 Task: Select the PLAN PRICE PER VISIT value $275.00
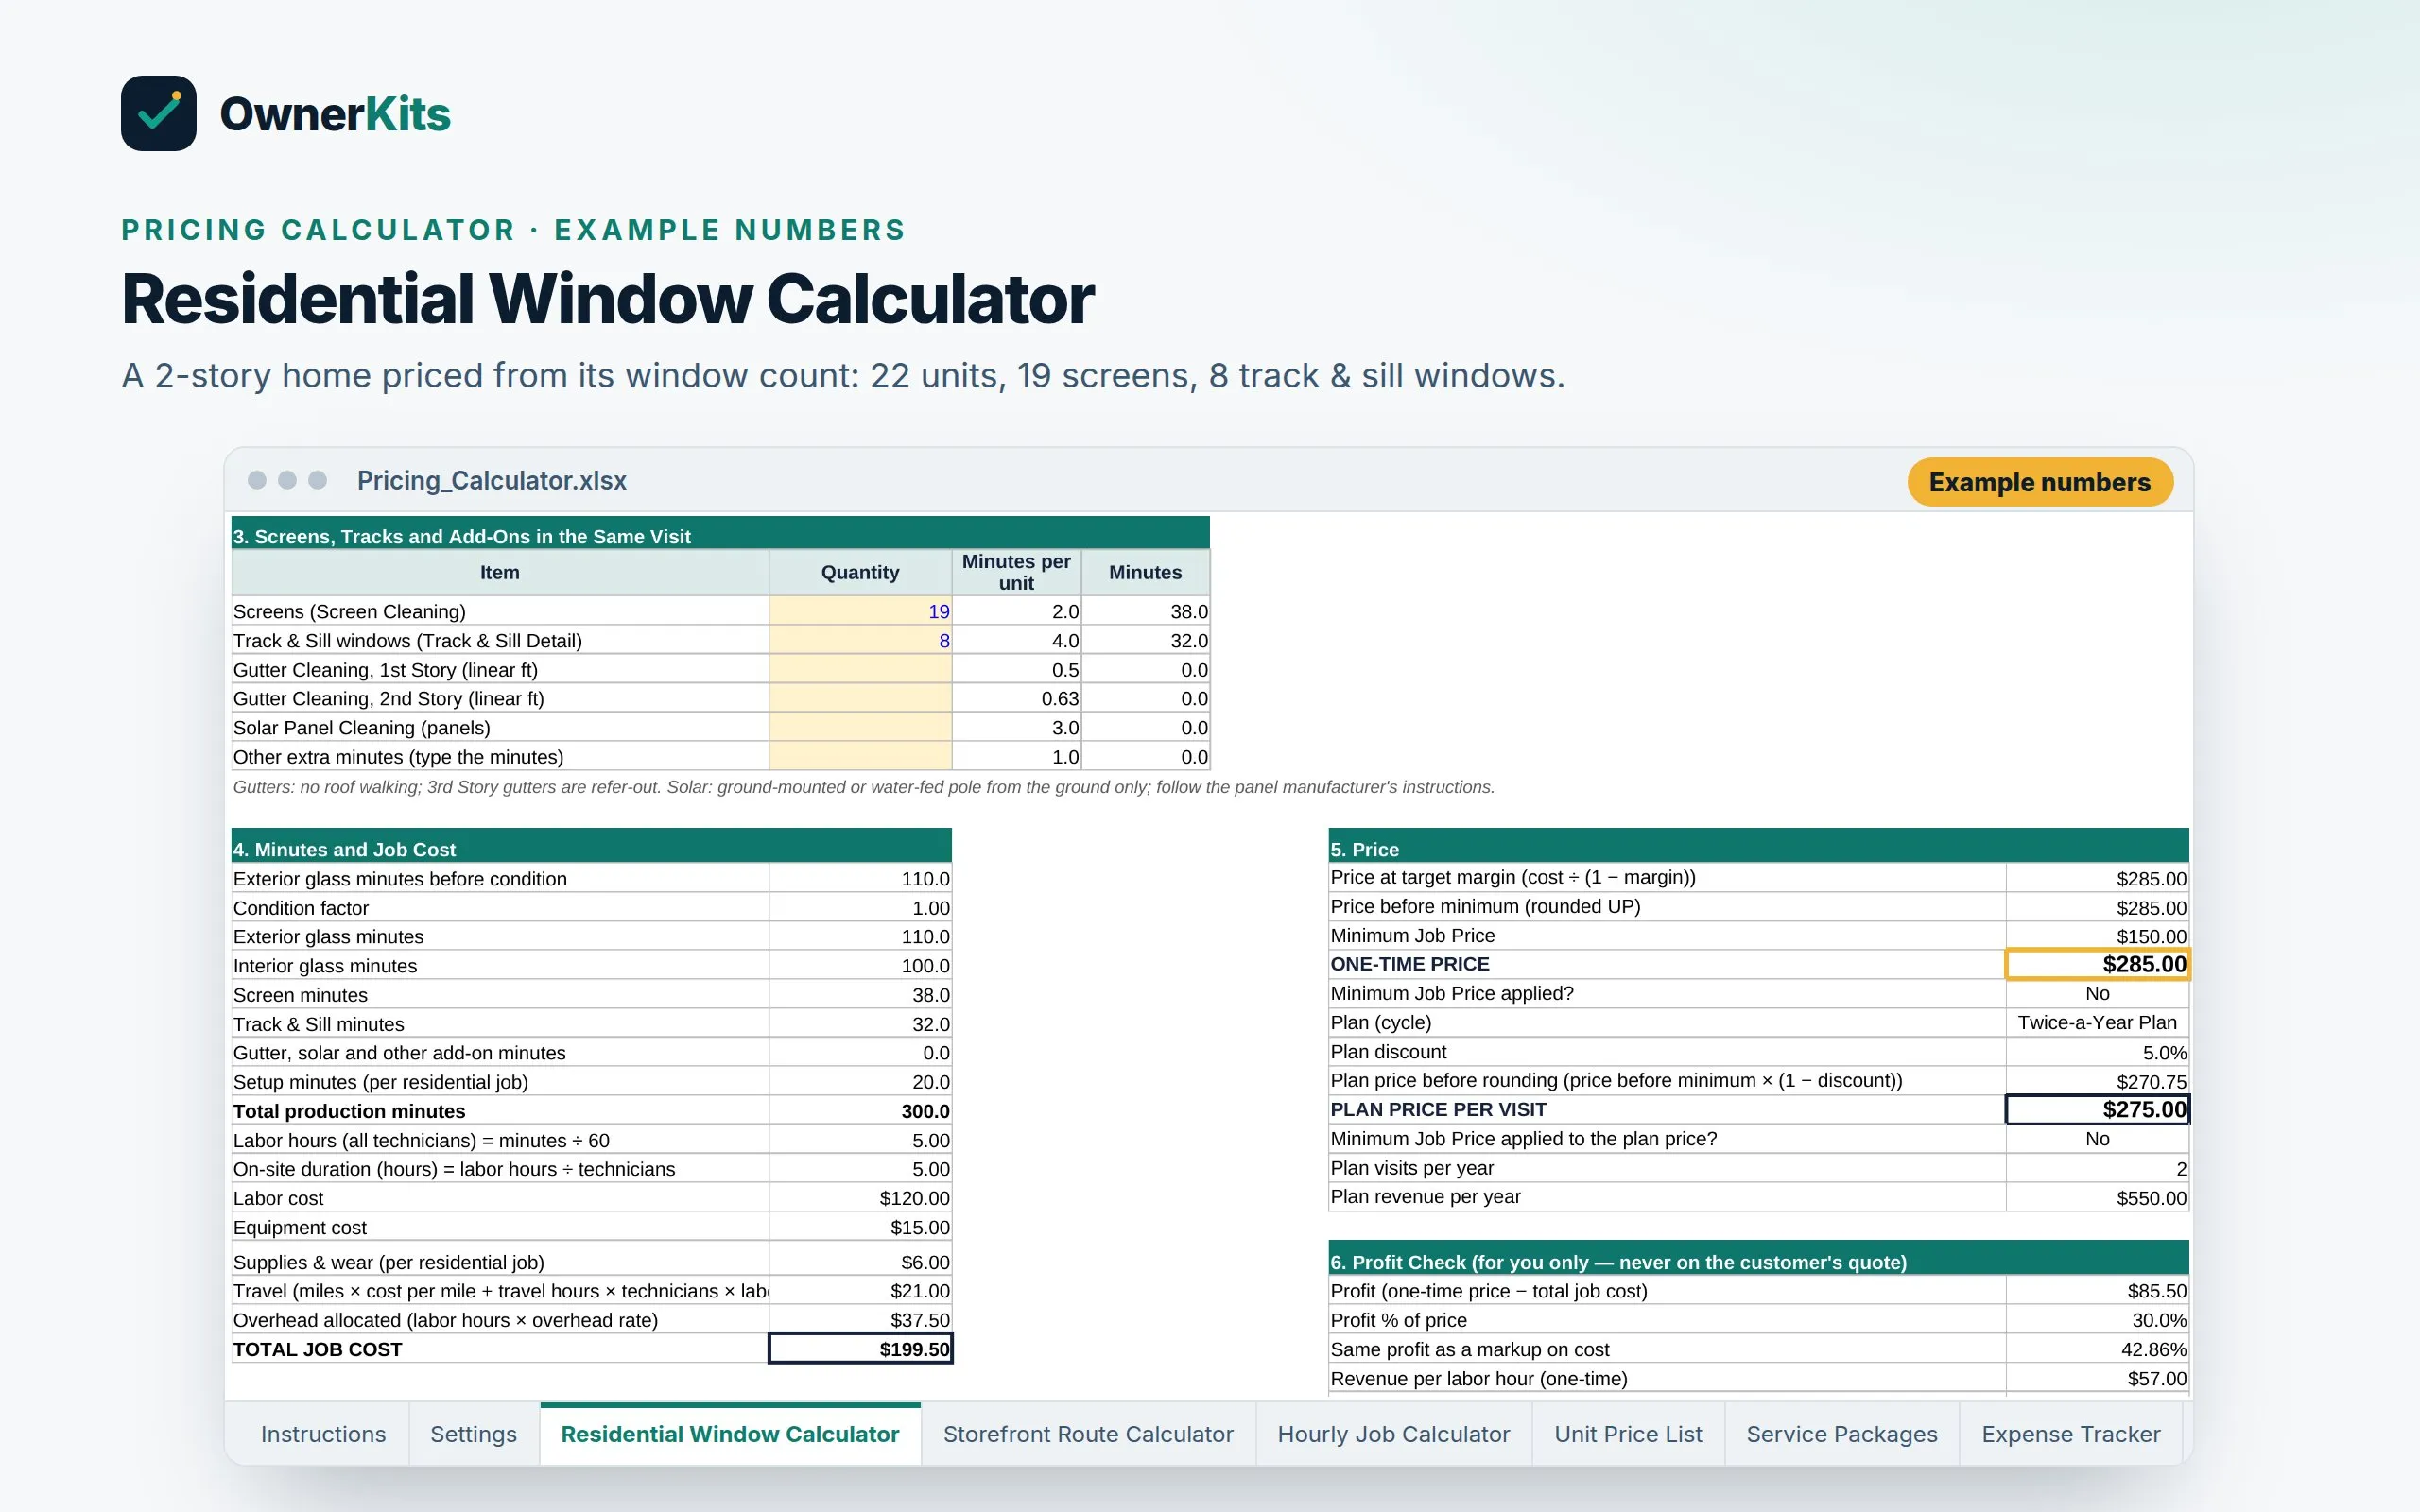2097,1110
